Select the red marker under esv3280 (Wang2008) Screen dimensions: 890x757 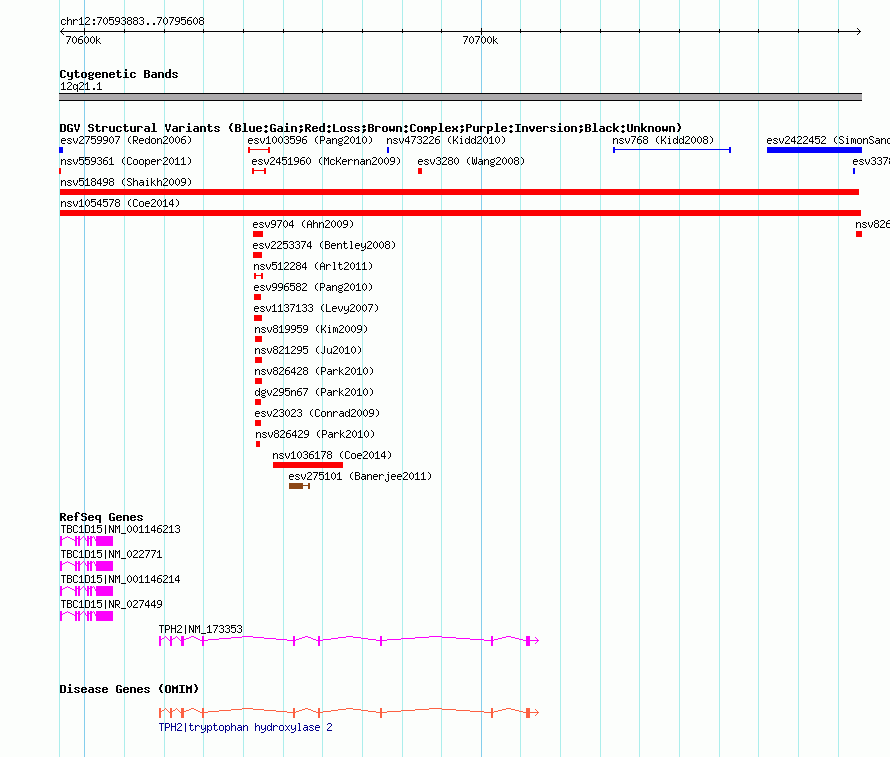coord(420,171)
